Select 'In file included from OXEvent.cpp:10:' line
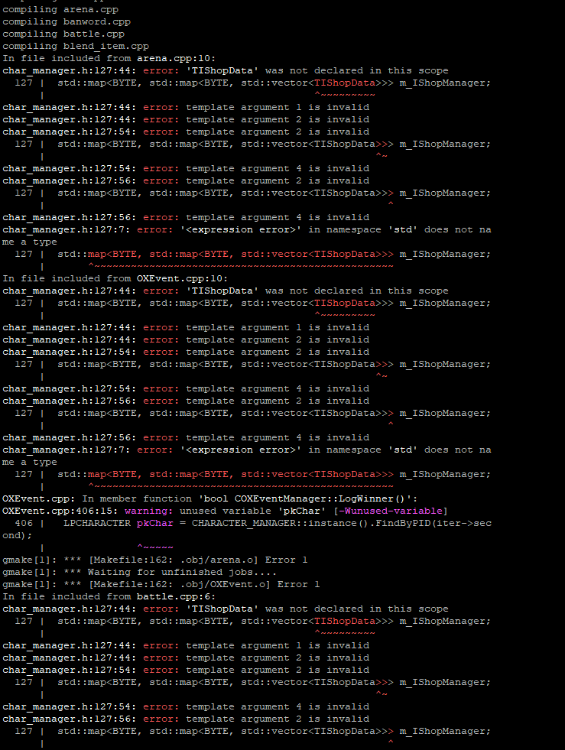The height and width of the screenshot is (750, 565). 115,278
